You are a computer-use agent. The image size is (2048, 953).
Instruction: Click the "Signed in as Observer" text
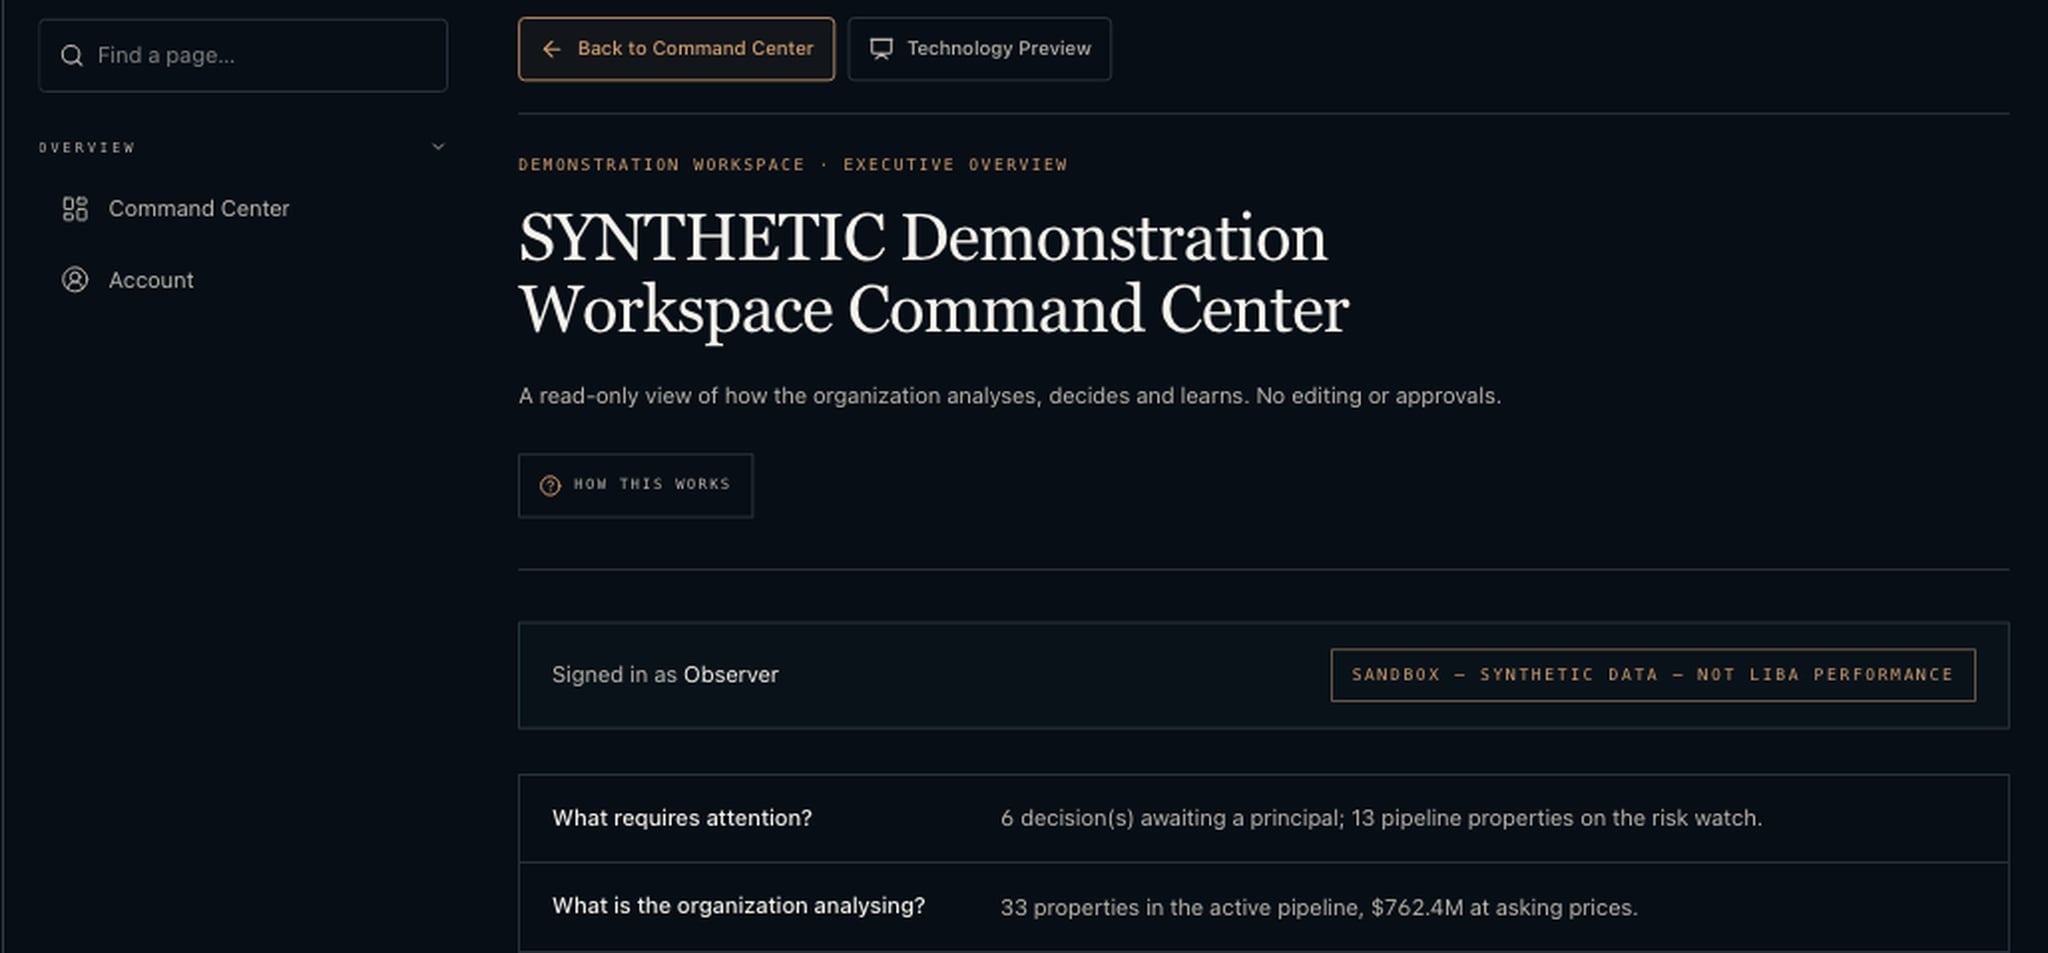click(x=665, y=675)
